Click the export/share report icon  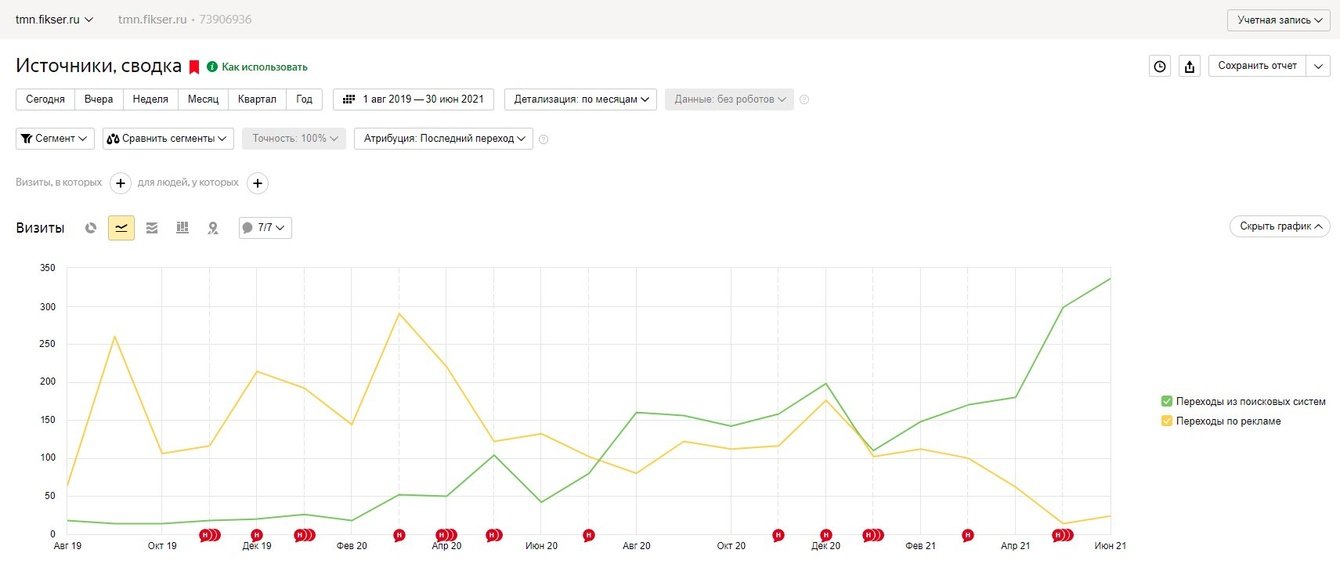tap(1189, 66)
